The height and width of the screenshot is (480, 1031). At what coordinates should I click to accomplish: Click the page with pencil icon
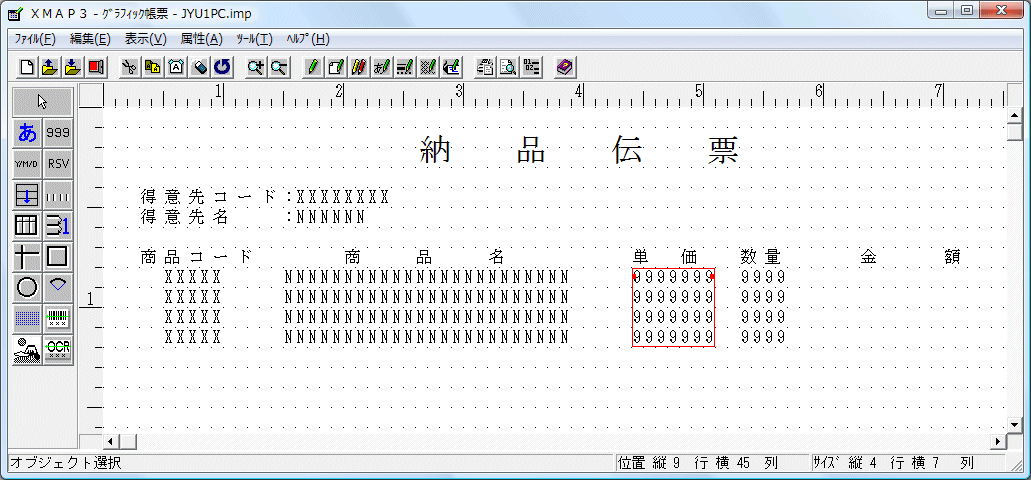[x=335, y=66]
